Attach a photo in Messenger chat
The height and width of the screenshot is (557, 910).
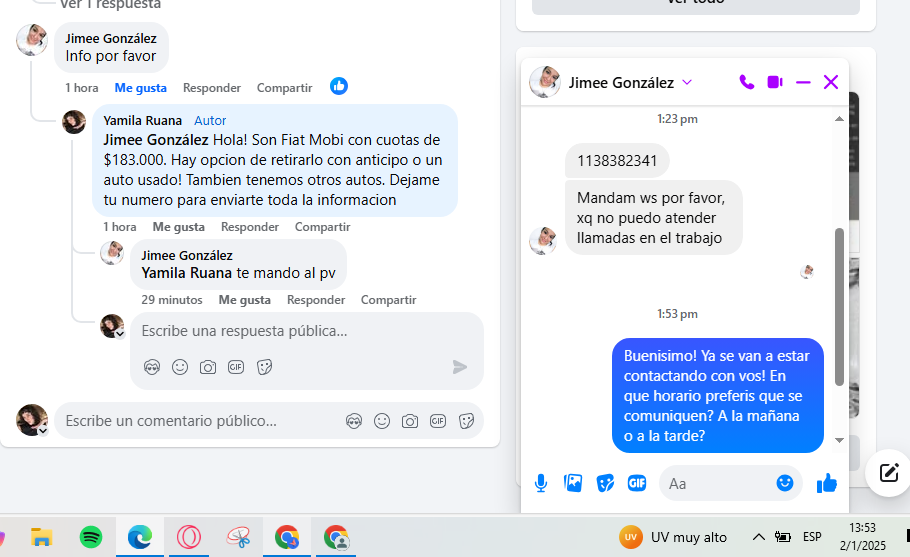[x=573, y=483]
